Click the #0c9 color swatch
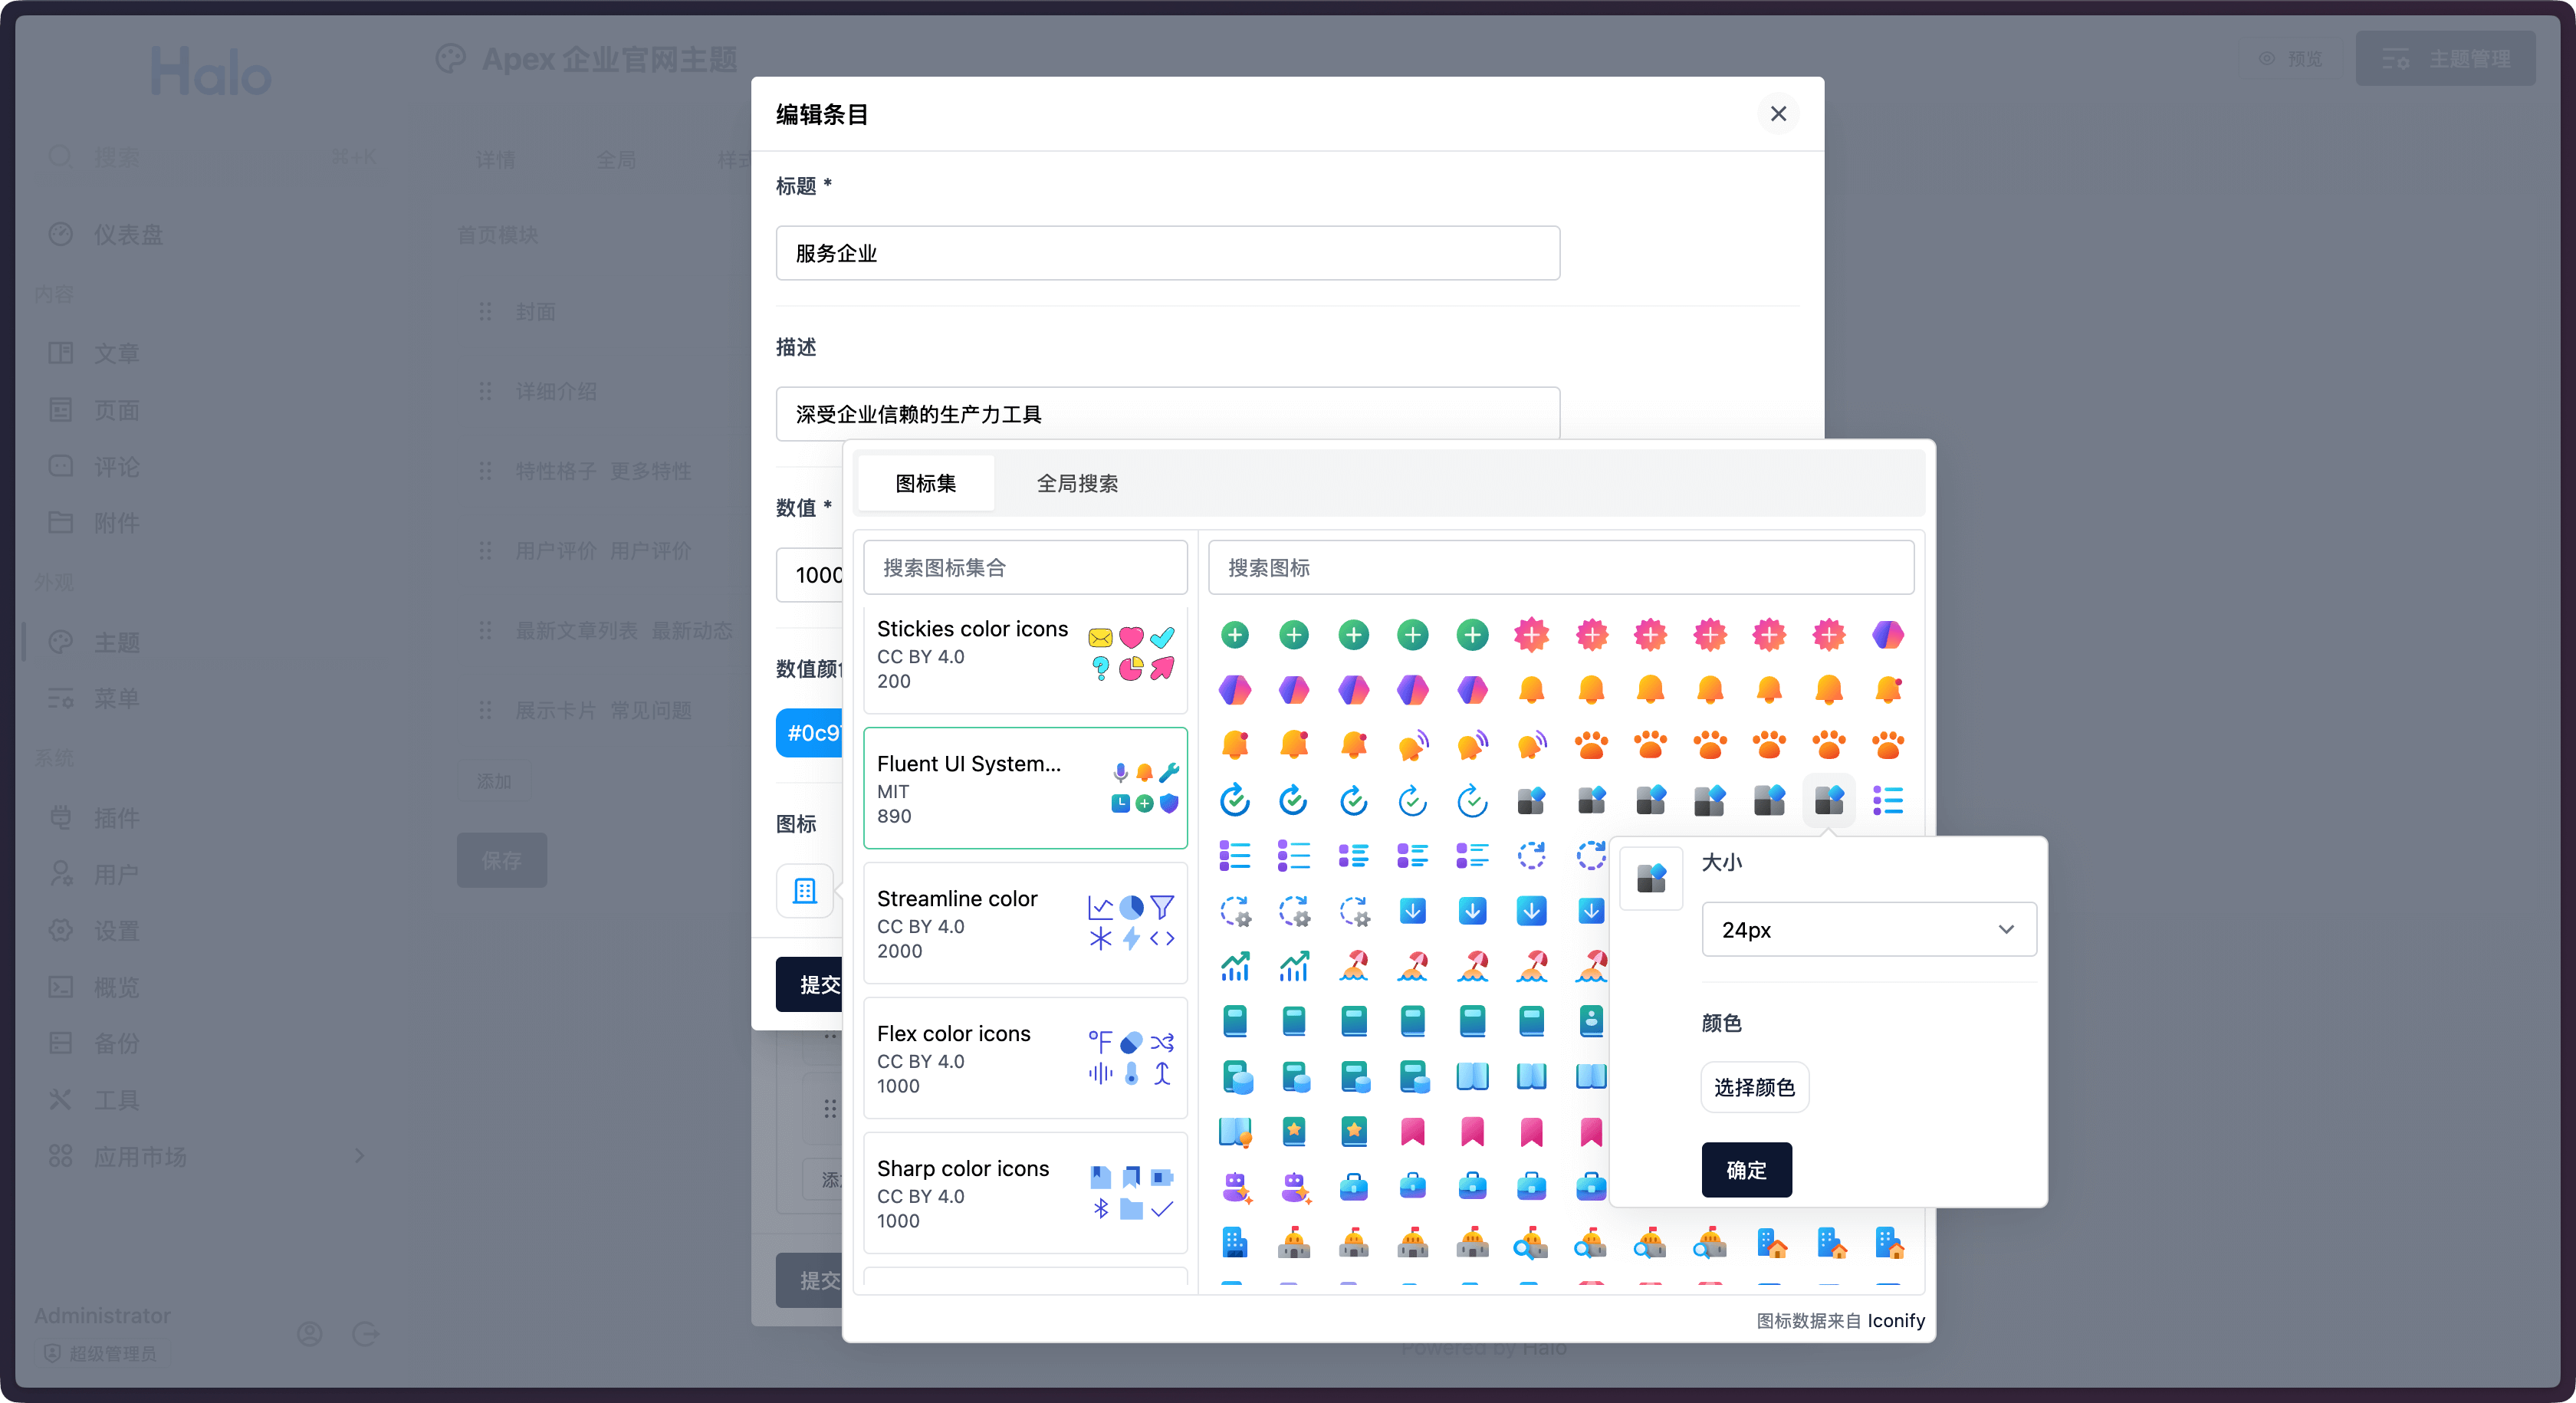The width and height of the screenshot is (2576, 1403). 812,732
